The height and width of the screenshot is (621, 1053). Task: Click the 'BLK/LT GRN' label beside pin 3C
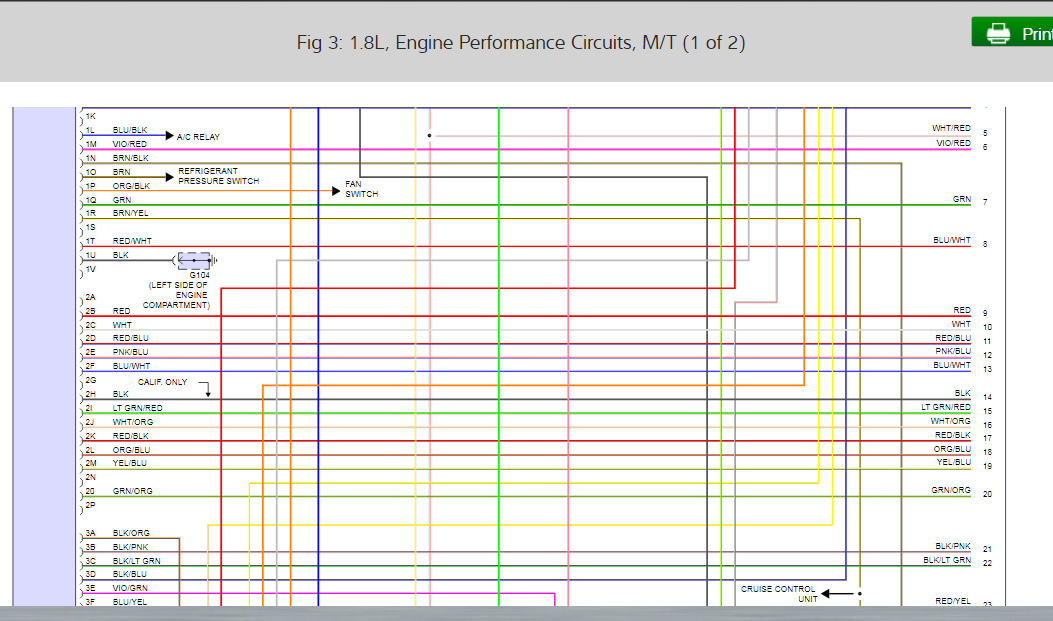click(136, 561)
